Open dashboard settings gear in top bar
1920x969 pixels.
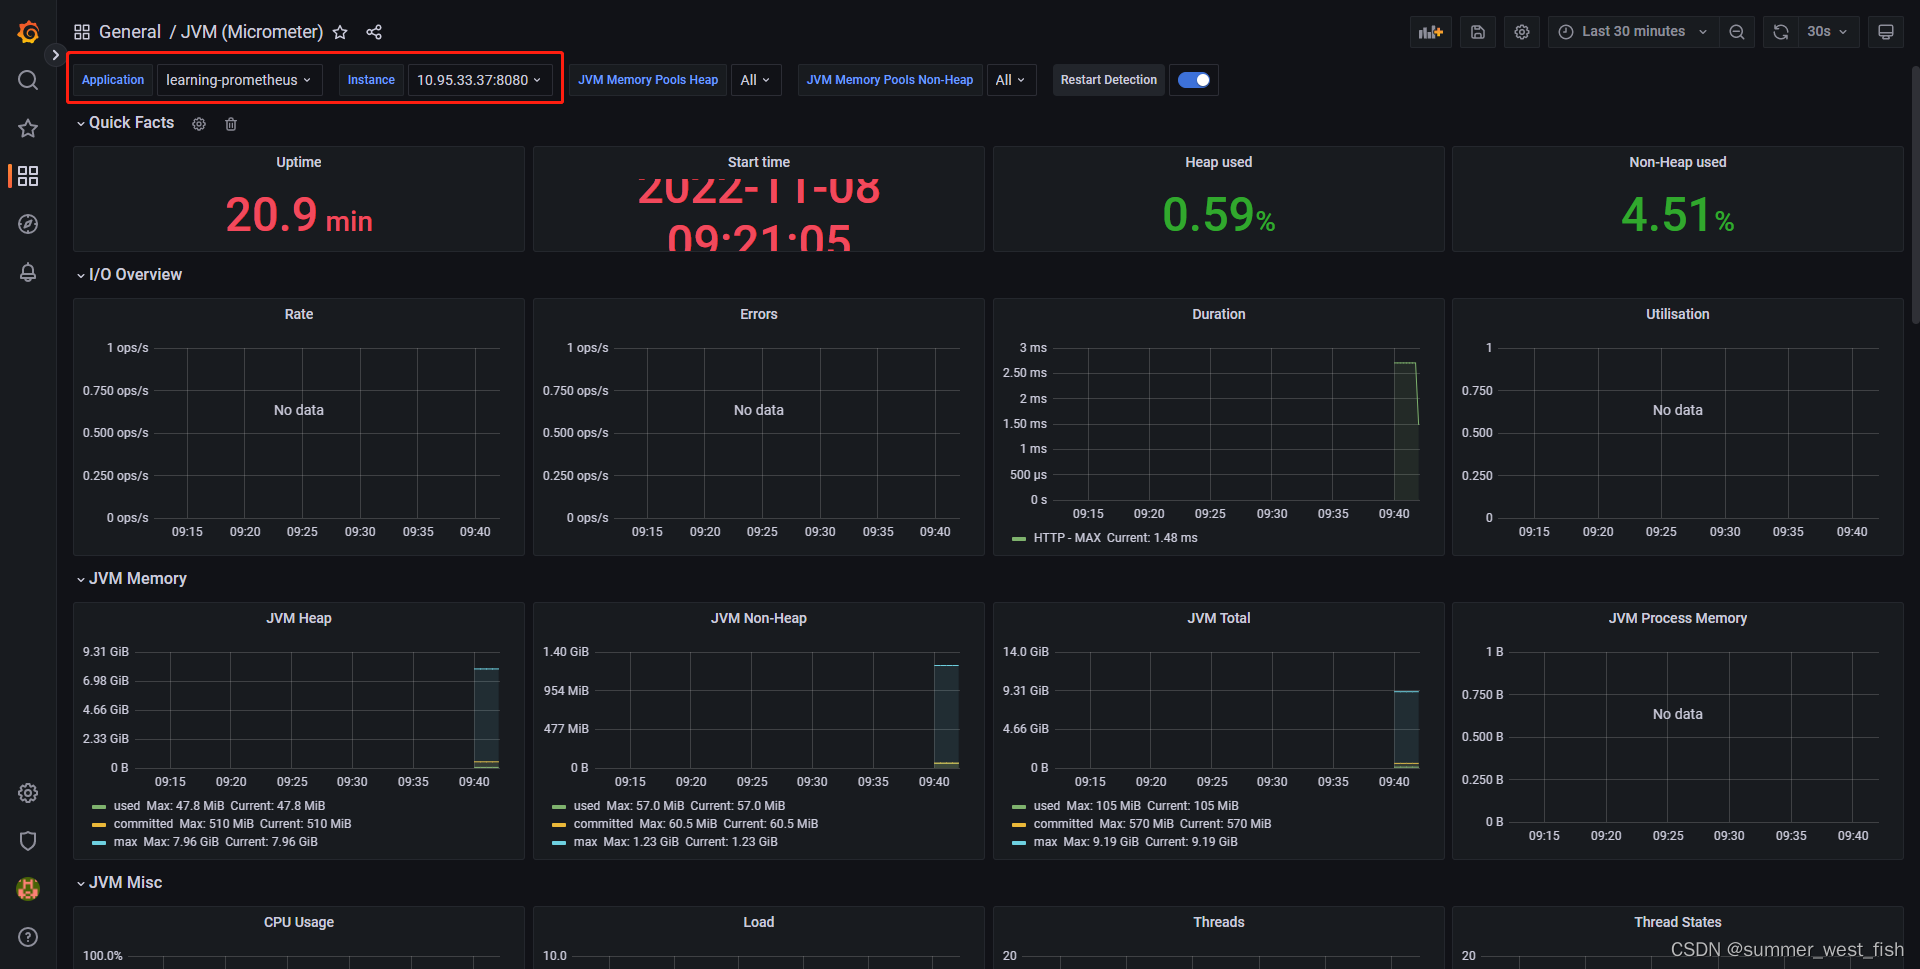1521,31
